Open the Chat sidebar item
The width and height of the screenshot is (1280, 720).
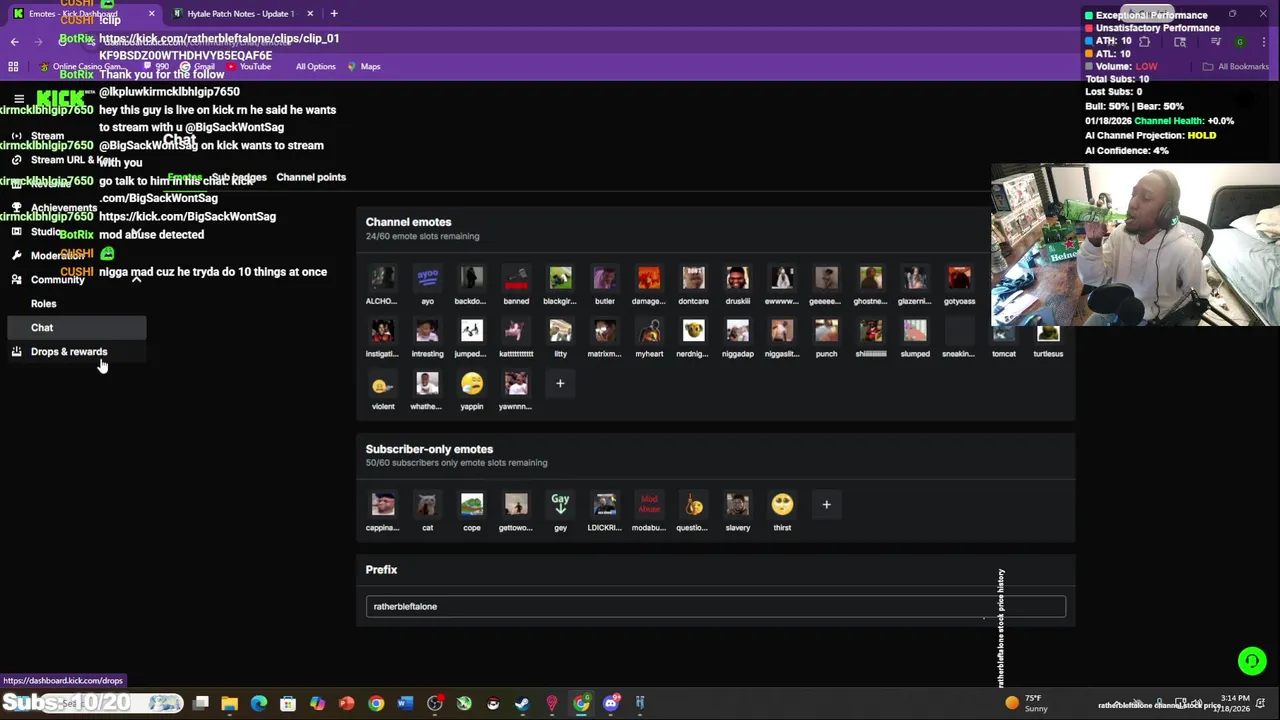click(x=76, y=328)
